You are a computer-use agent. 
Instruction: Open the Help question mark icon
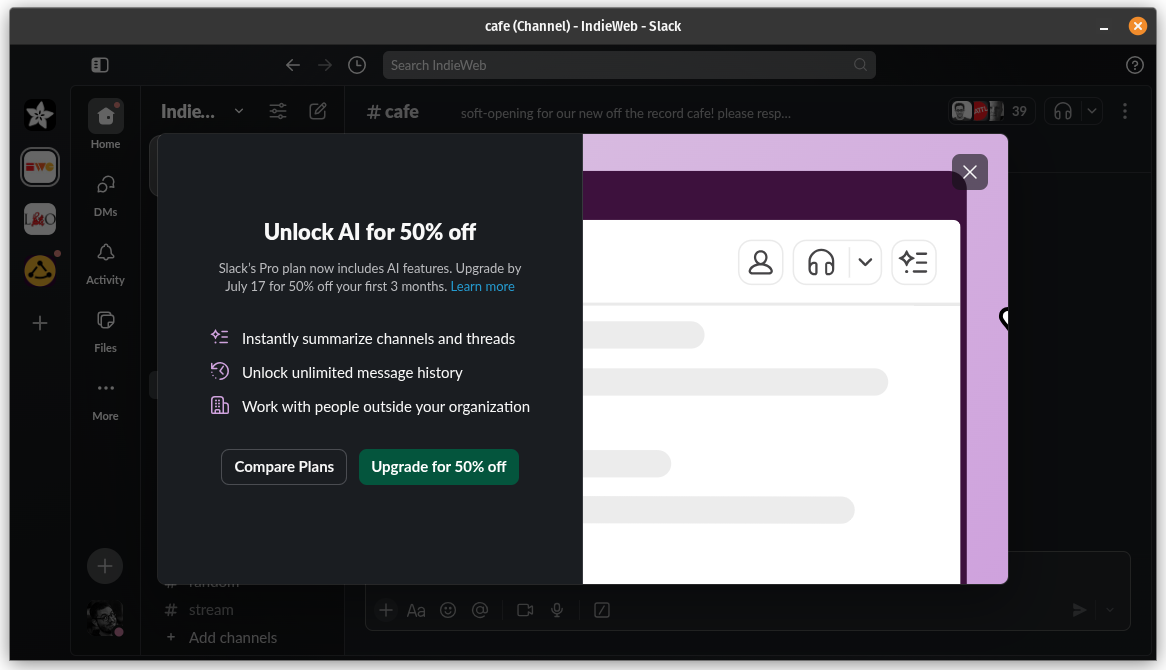[1134, 65]
